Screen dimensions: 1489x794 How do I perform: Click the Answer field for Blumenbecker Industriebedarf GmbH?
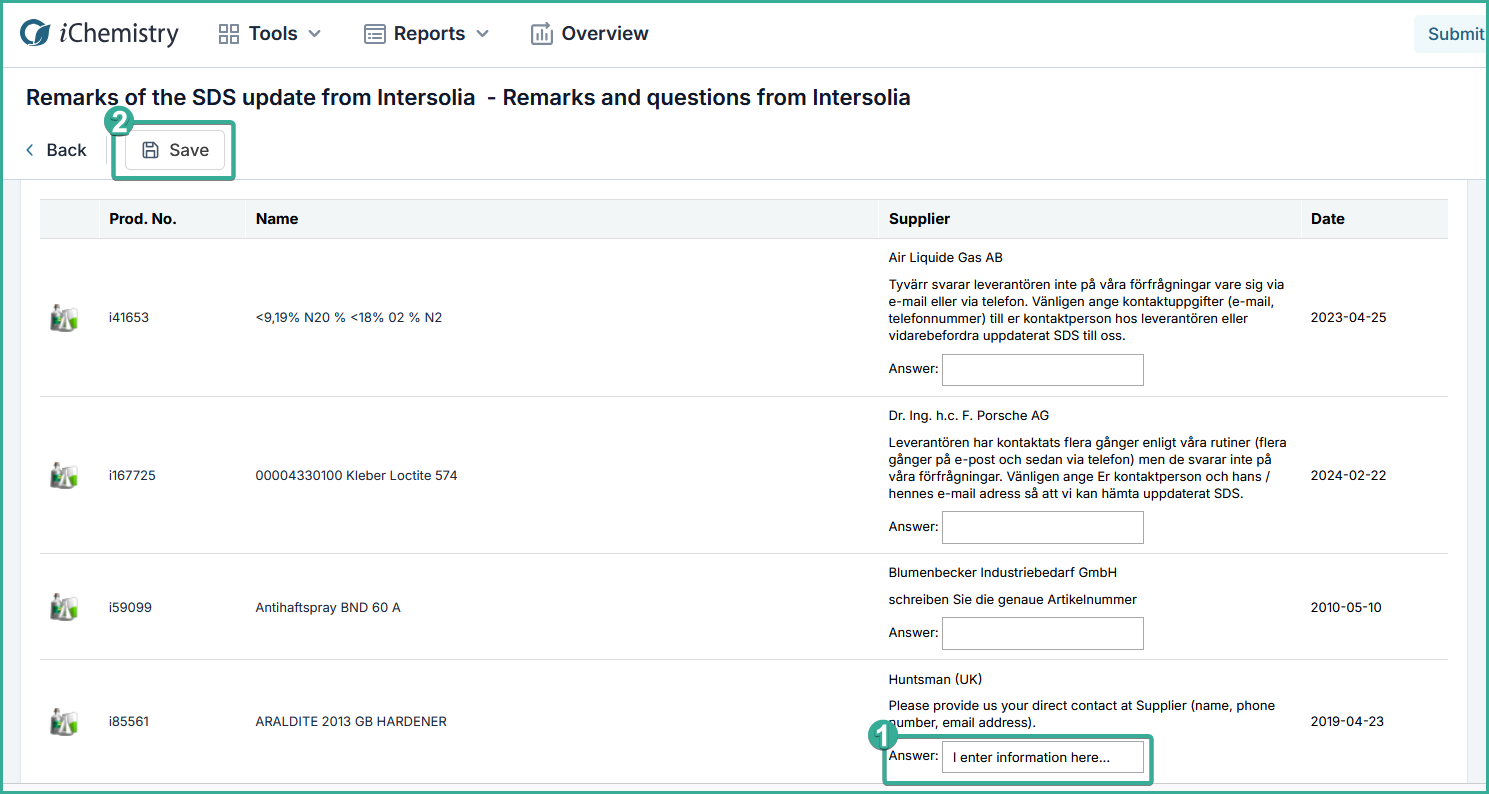tap(1043, 633)
